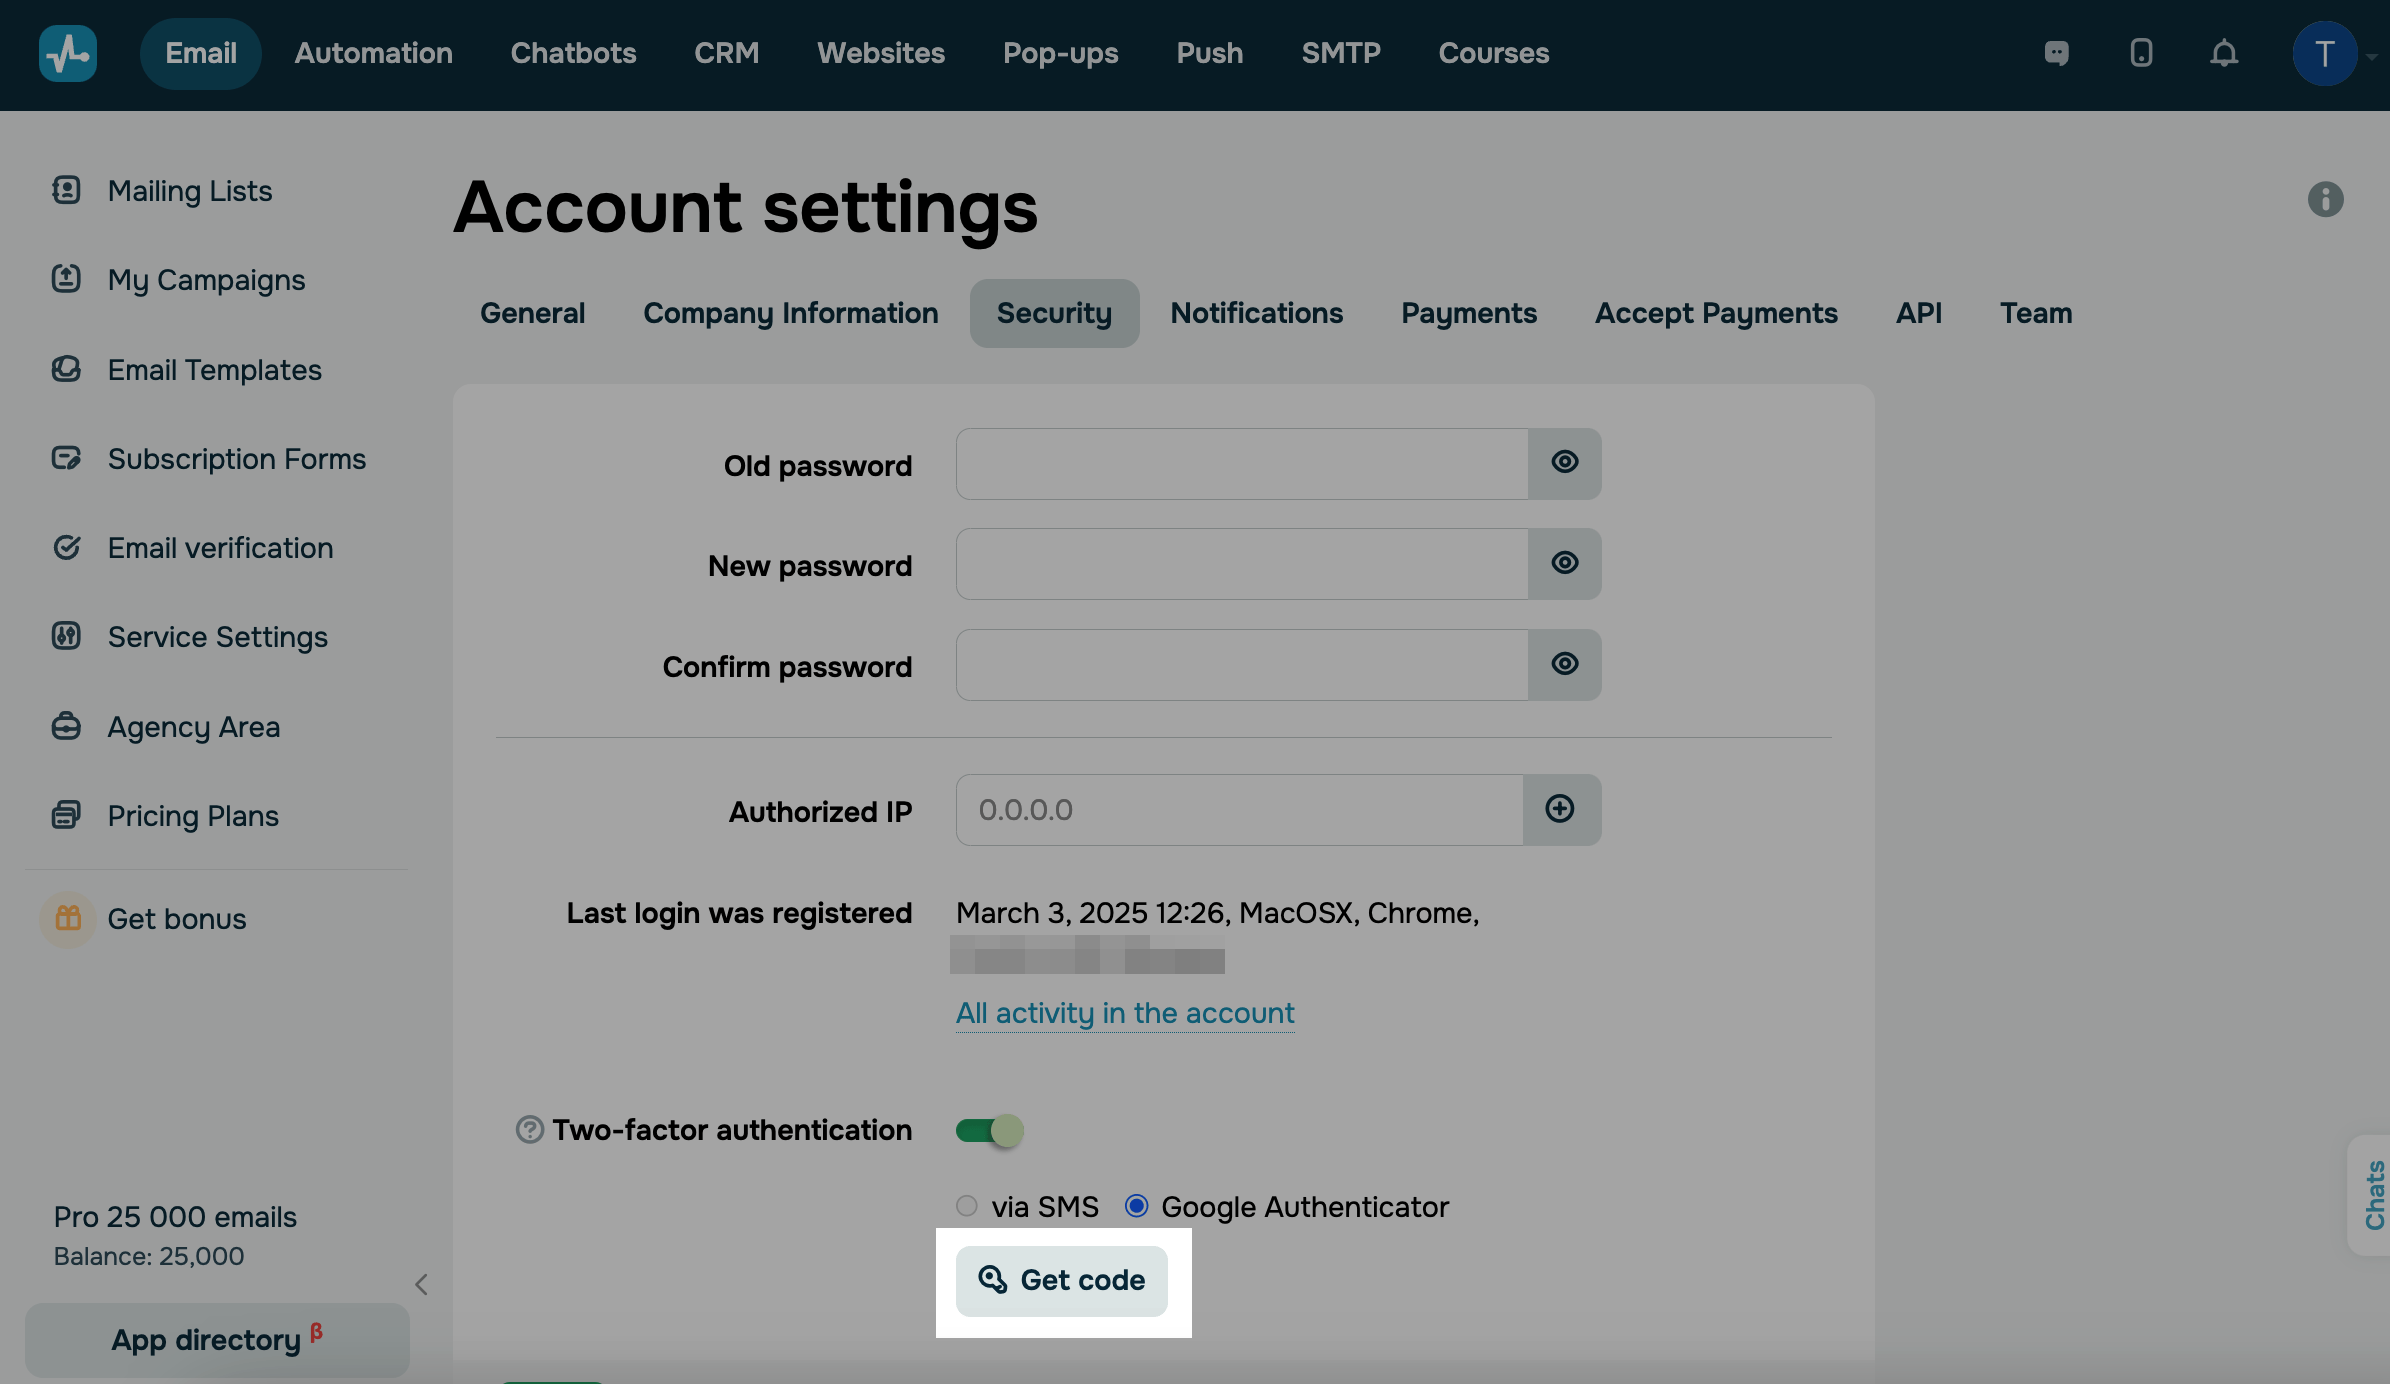2390x1384 pixels.
Task: Switch to the Notifications tab
Action: tap(1256, 314)
